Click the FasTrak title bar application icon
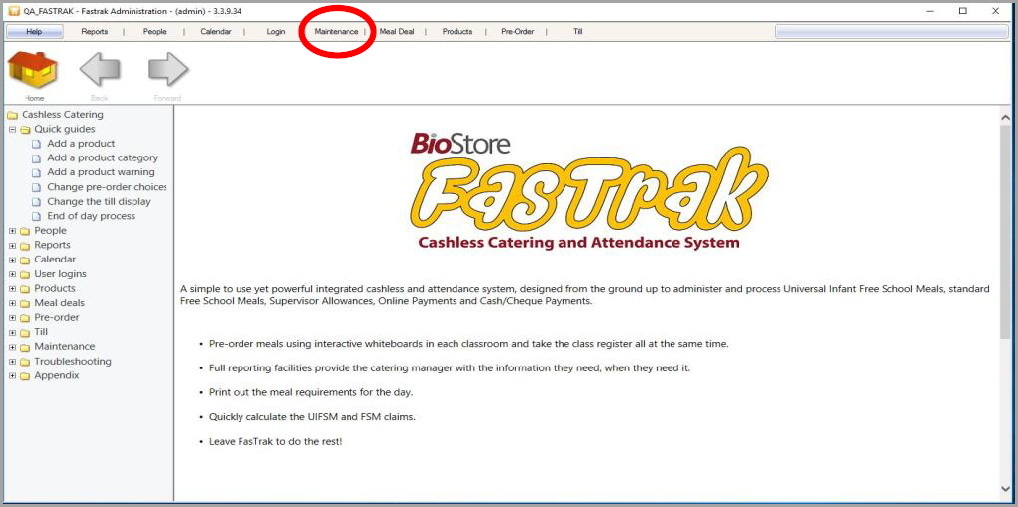Screen dimensions: 1018x507 pyautogui.click(x=12, y=11)
